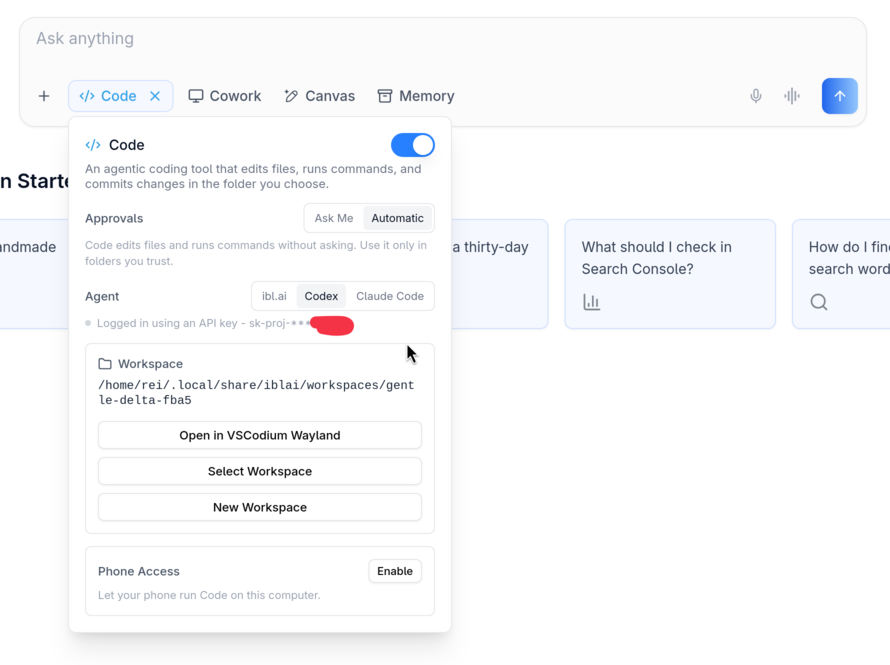
Task: Open the Canvas mode
Action: 320,96
